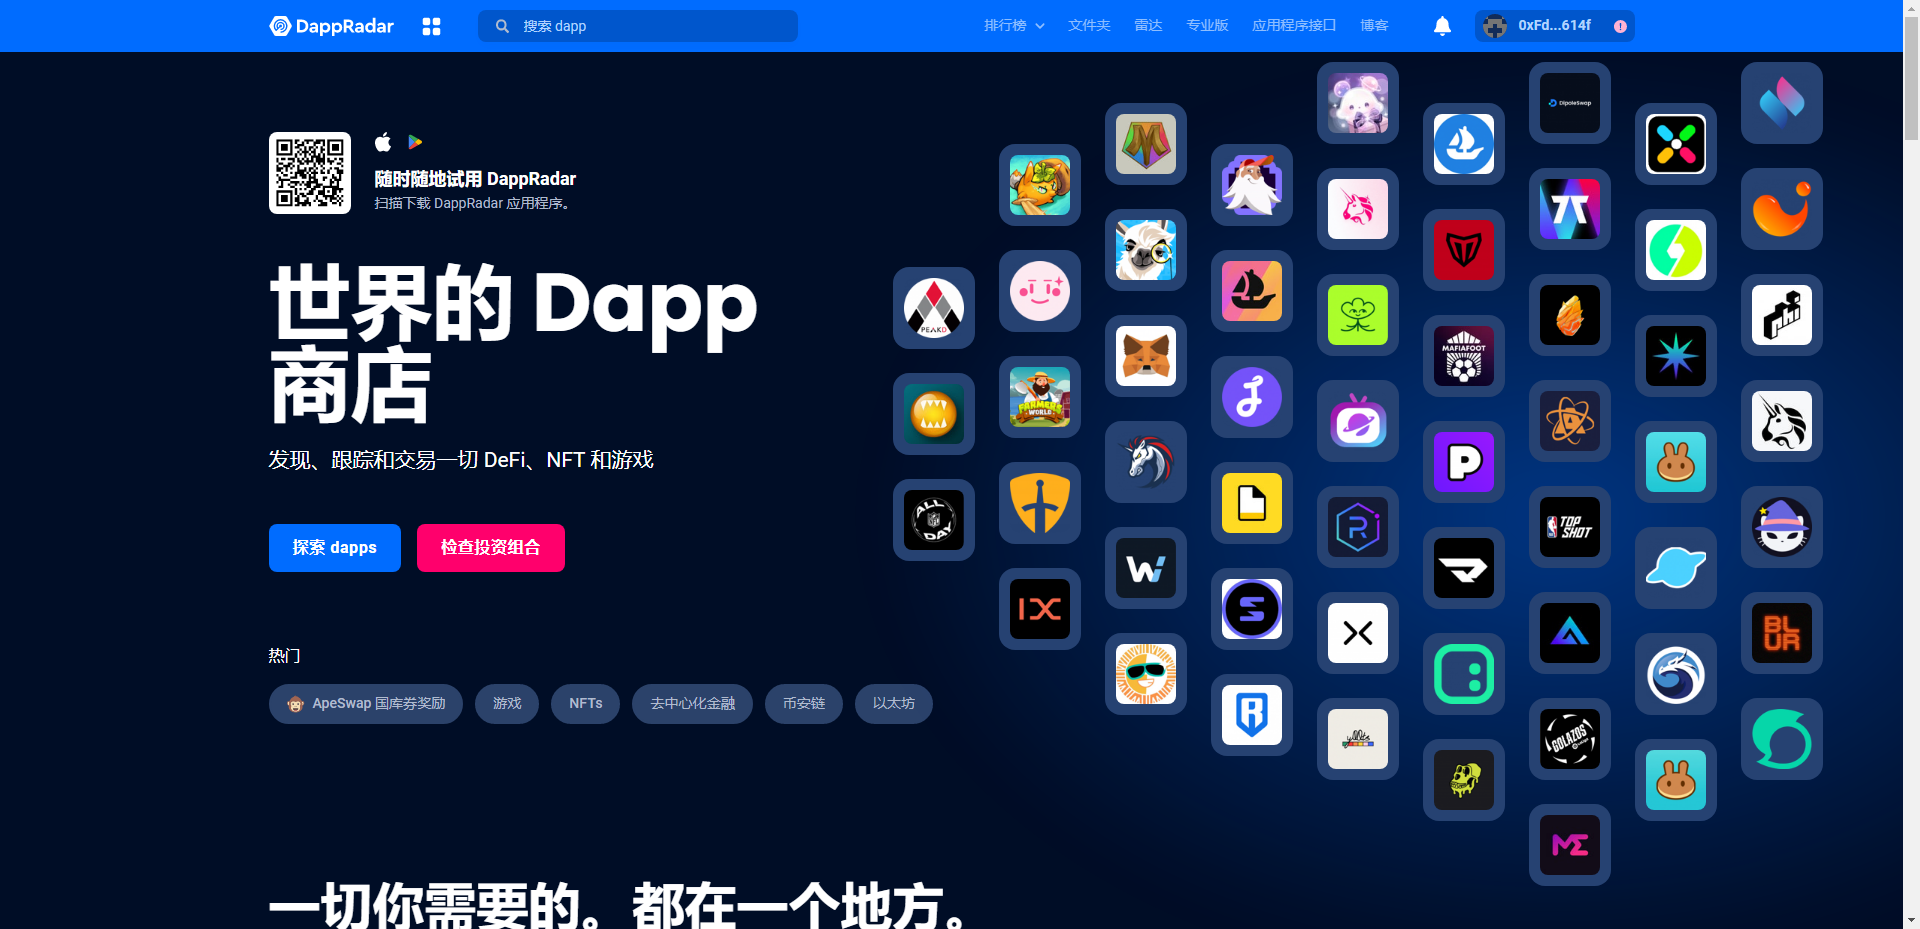Click inside the 搜索 dapp search field
This screenshot has width=1920, height=929.
tap(637, 26)
